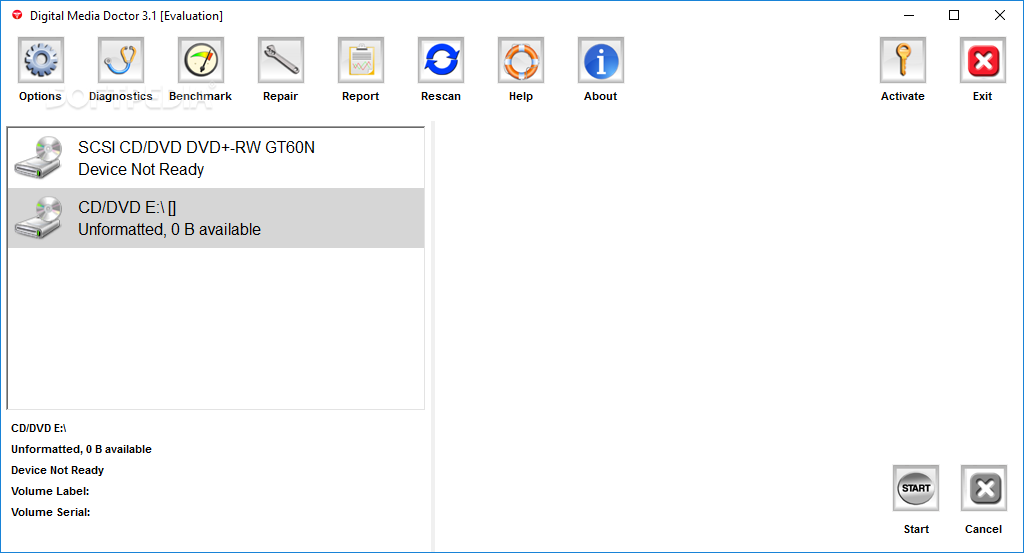1024x553 pixels.
Task: Open Help lifebuoy icon
Action: tap(520, 60)
